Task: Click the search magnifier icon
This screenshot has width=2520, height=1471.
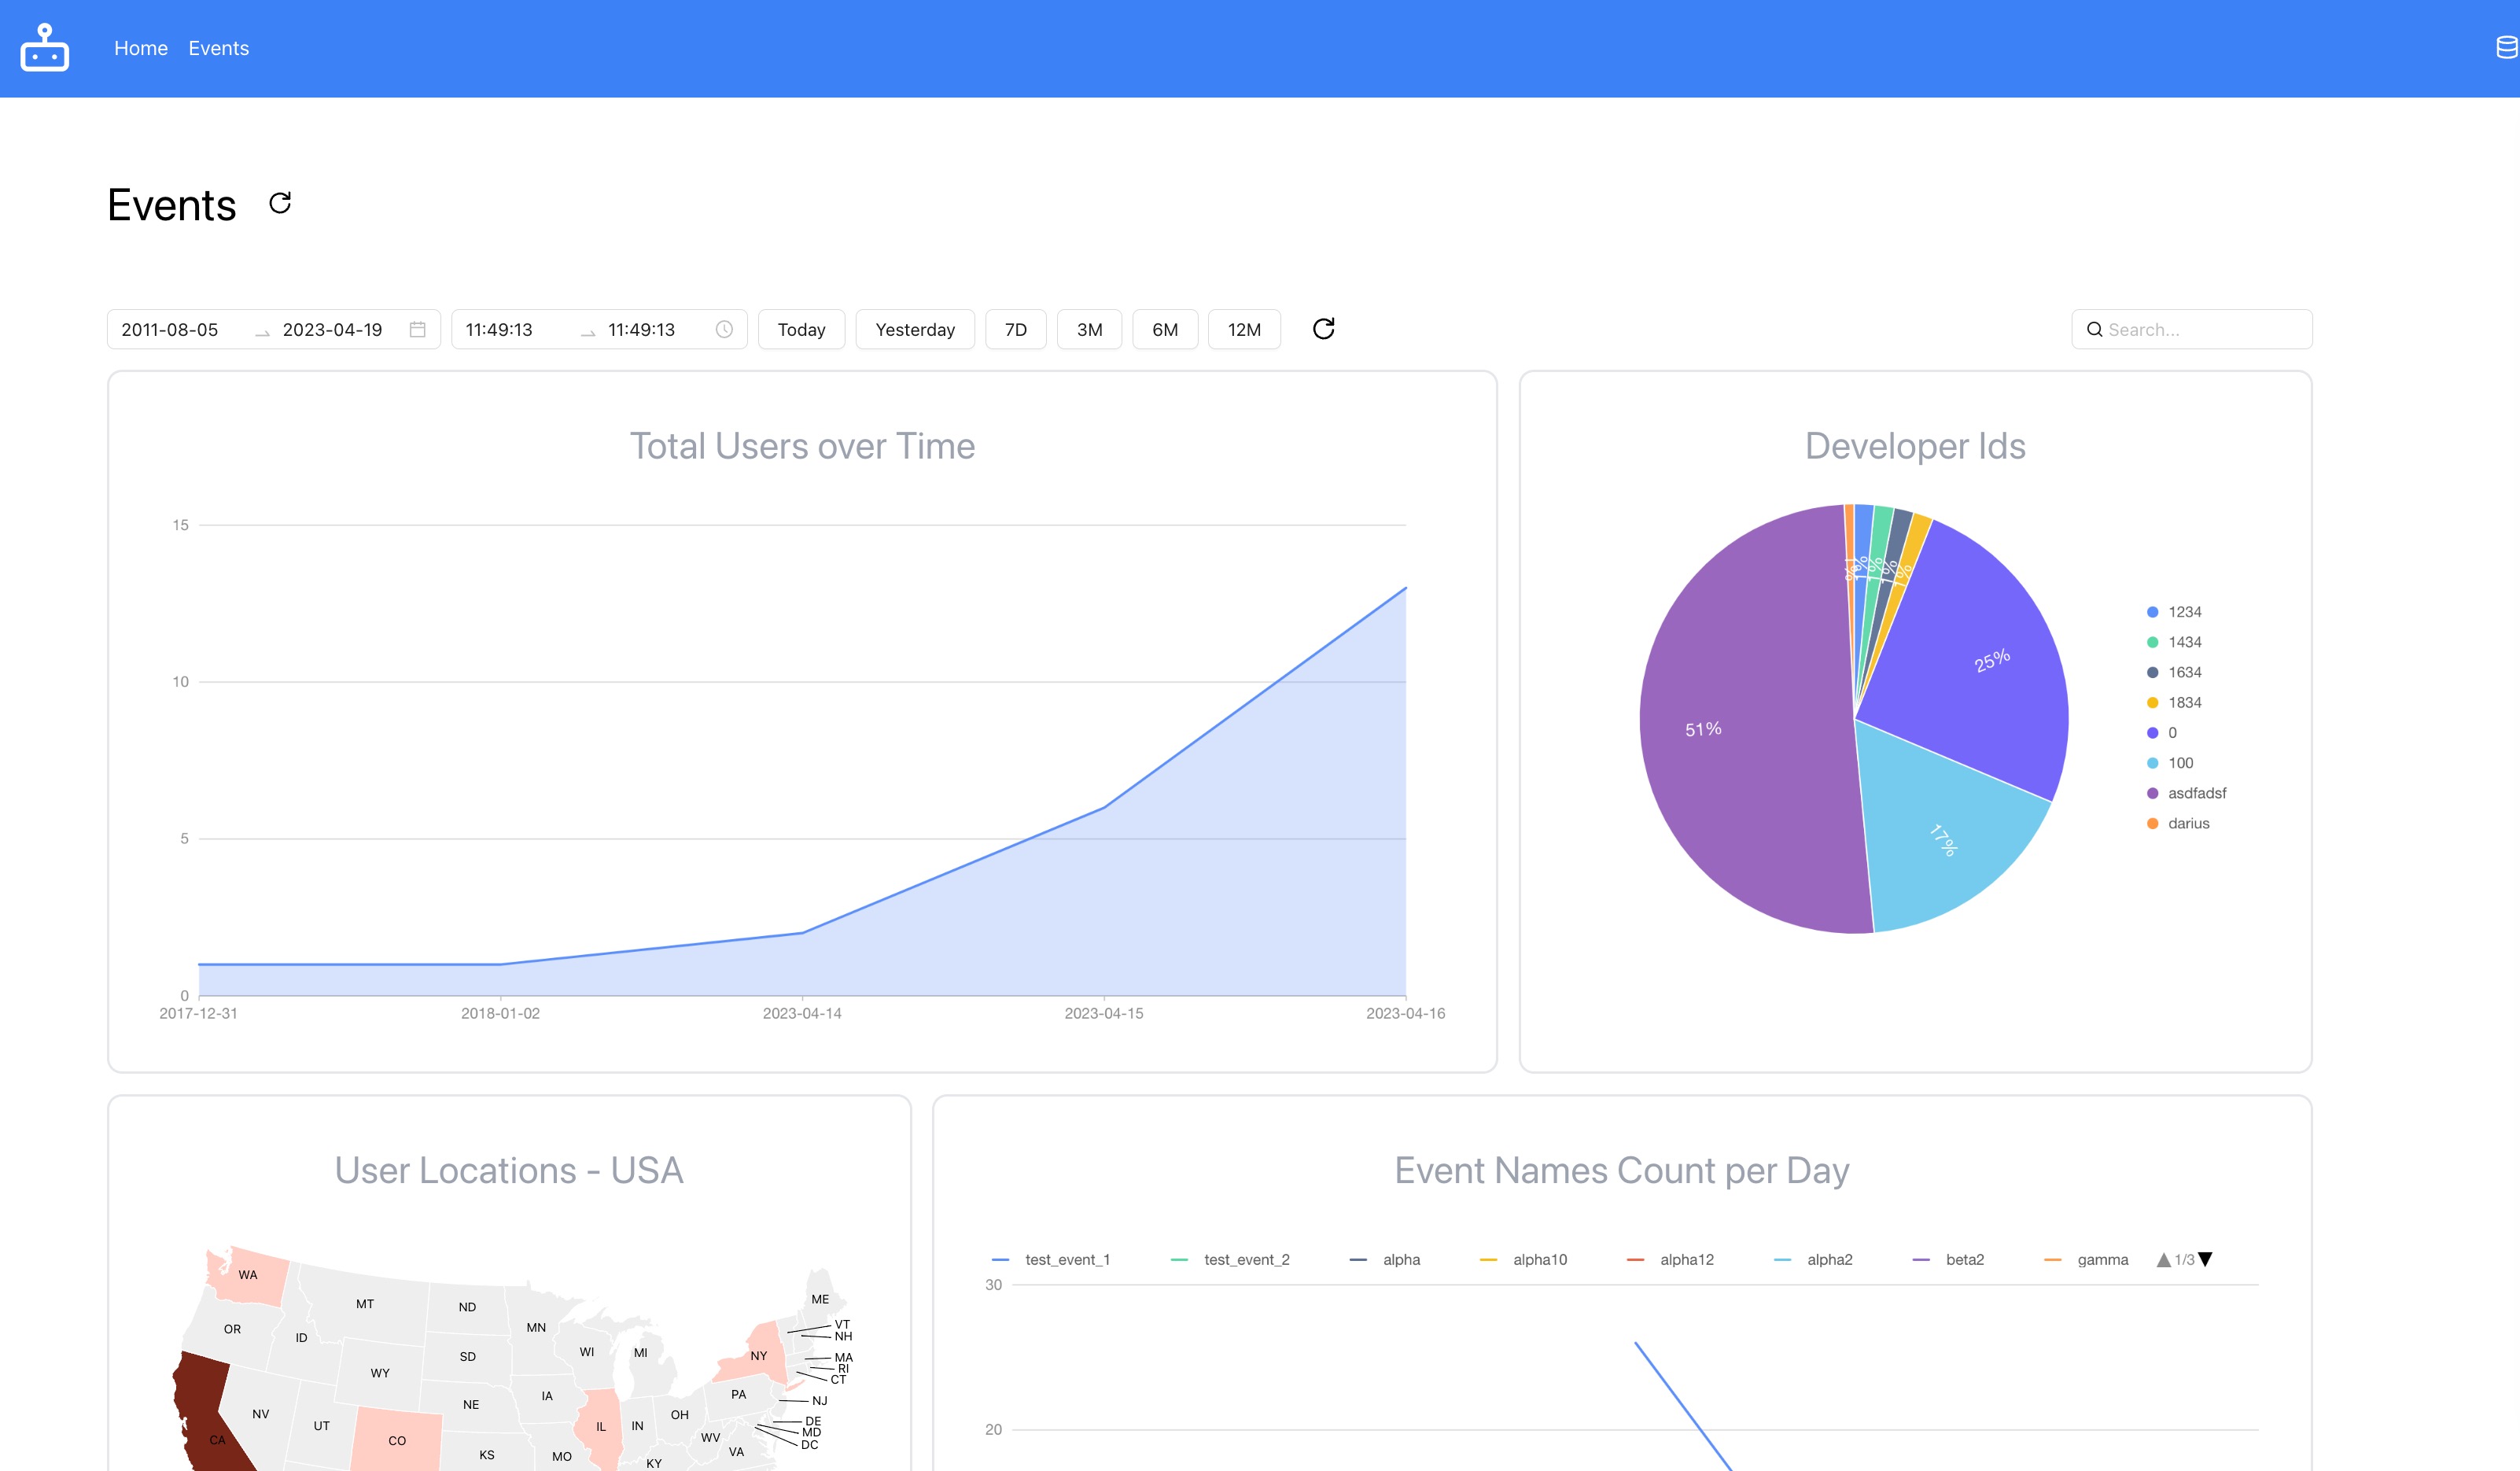Action: (2094, 329)
